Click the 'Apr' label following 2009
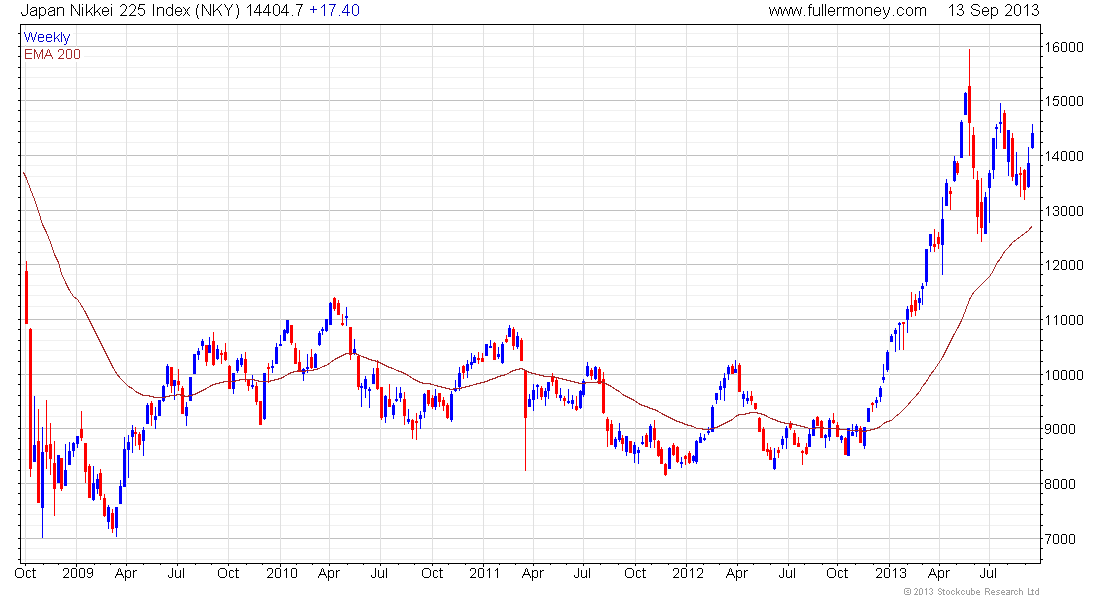Image resolution: width=1100 pixels, height=600 pixels. pyautogui.click(x=126, y=574)
